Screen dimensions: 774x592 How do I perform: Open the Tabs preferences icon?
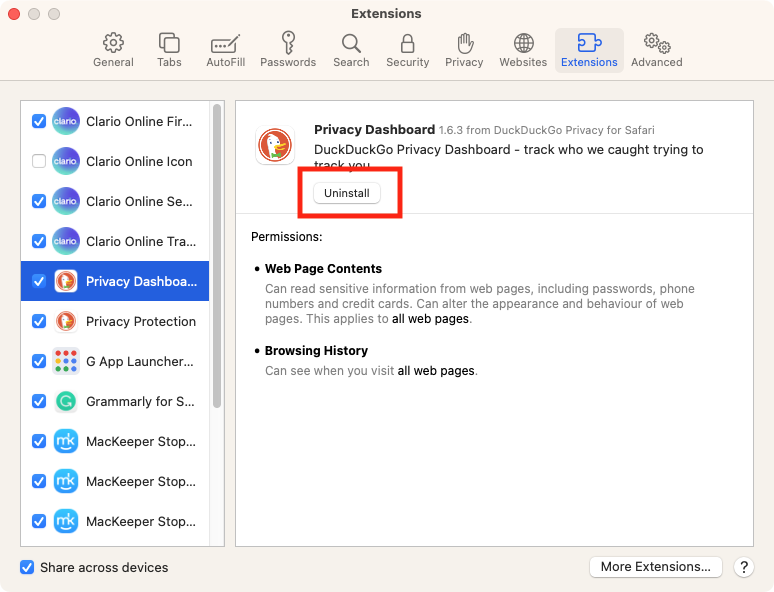point(169,43)
